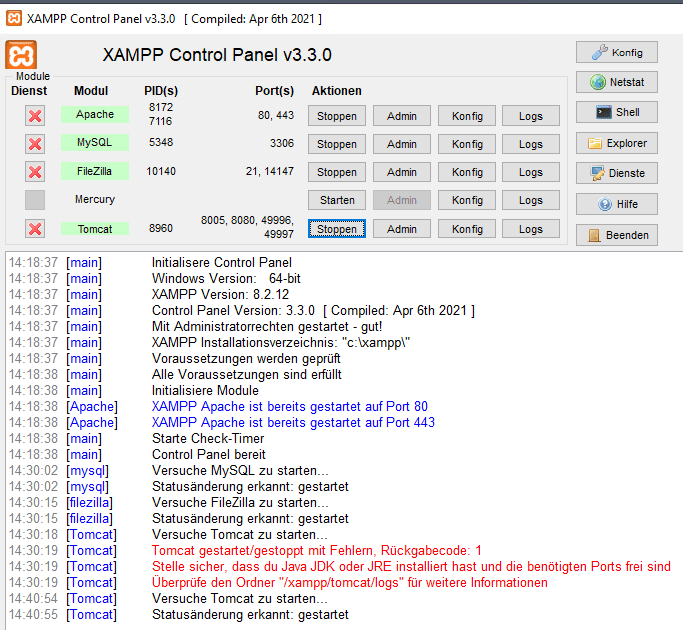Open Apache Konfig menu
This screenshot has width=683, height=630.
(467, 116)
